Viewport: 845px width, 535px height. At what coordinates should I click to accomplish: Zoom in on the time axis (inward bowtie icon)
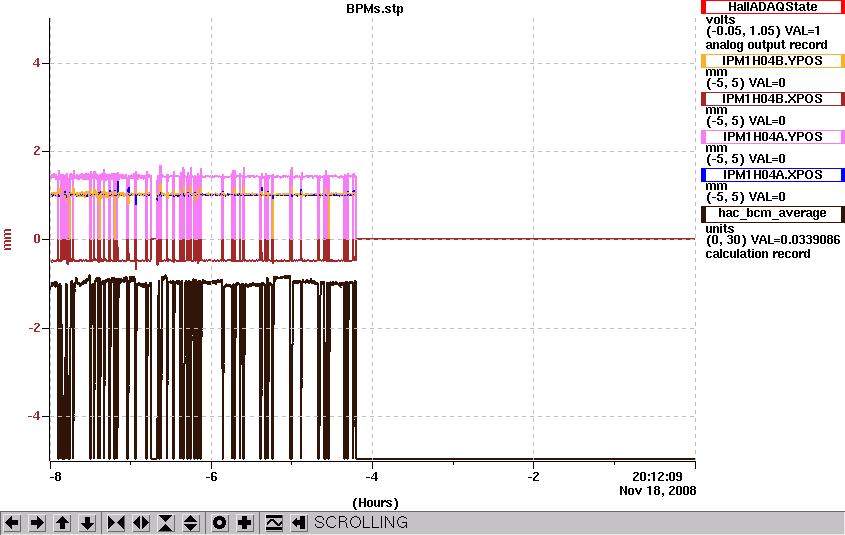(116, 523)
